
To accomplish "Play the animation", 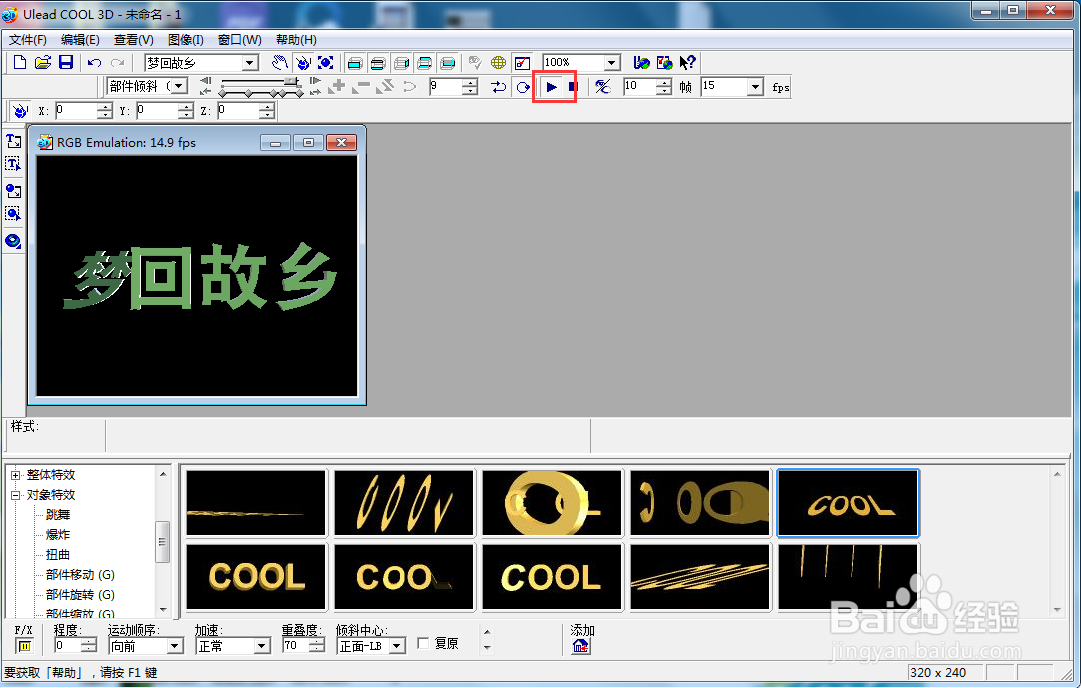I will pos(552,87).
